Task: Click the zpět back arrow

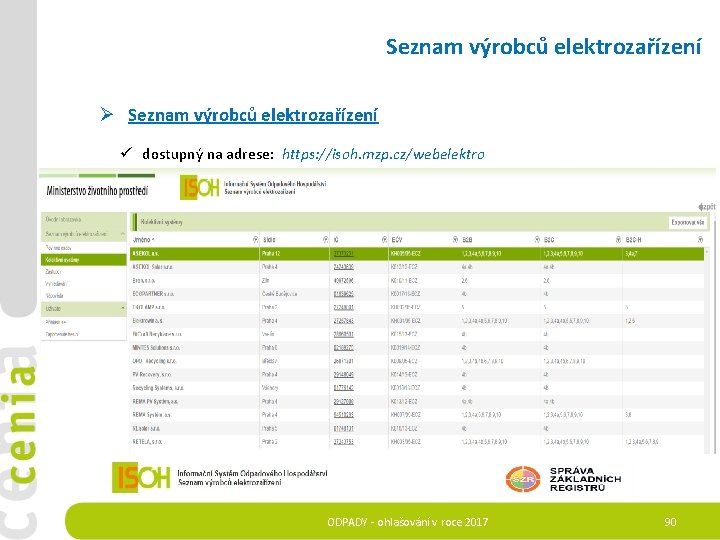Action: [x=707, y=207]
